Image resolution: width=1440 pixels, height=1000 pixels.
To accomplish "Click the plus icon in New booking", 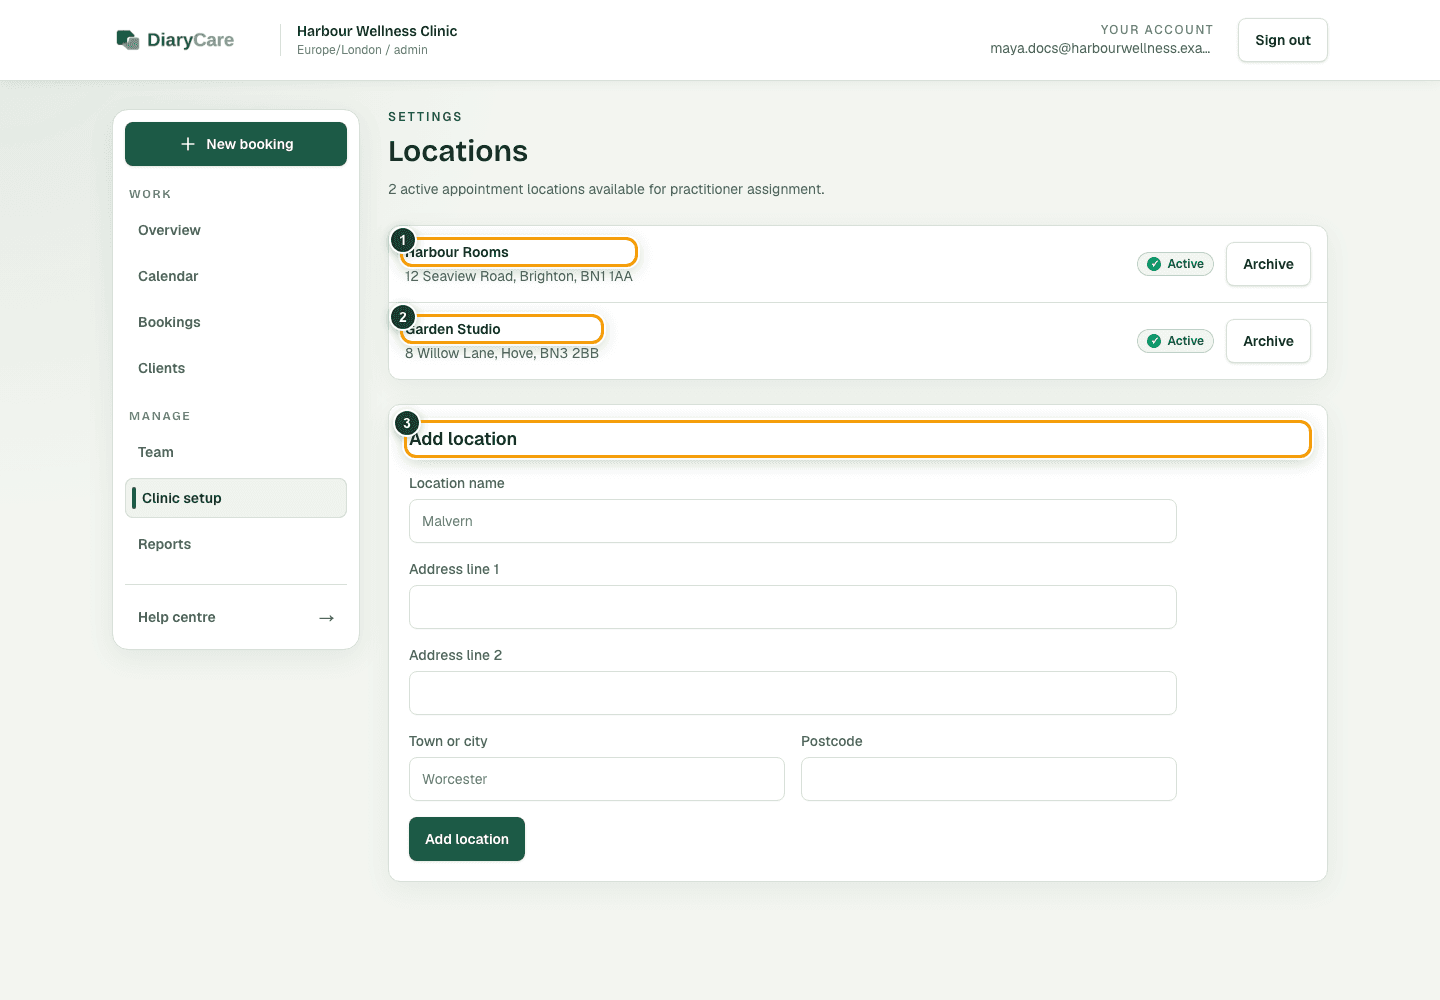I will (188, 144).
